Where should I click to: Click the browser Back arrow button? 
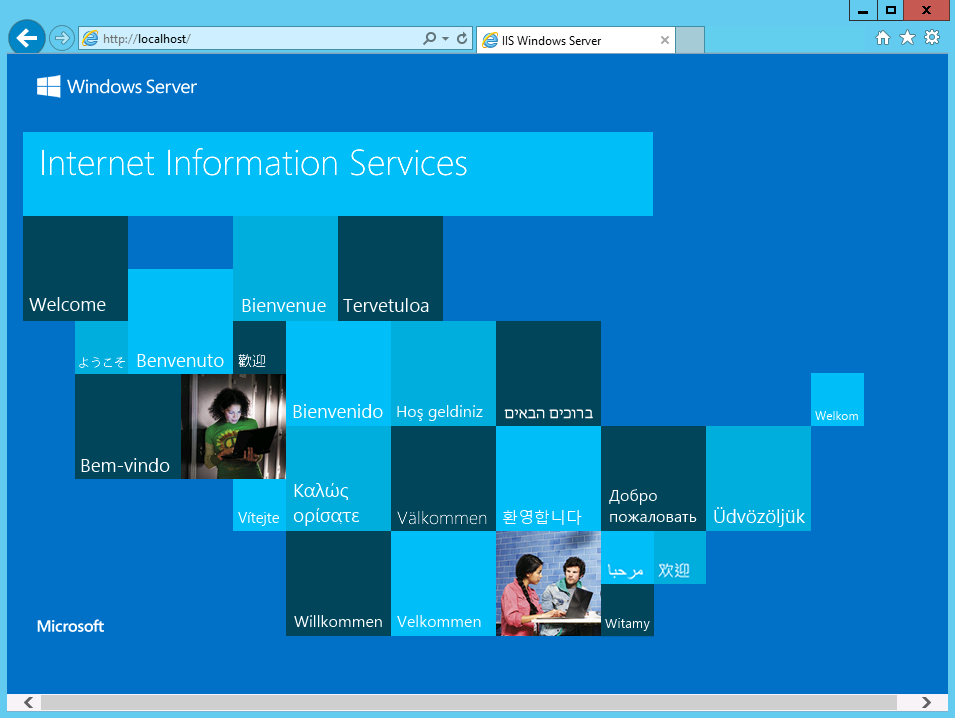26,38
